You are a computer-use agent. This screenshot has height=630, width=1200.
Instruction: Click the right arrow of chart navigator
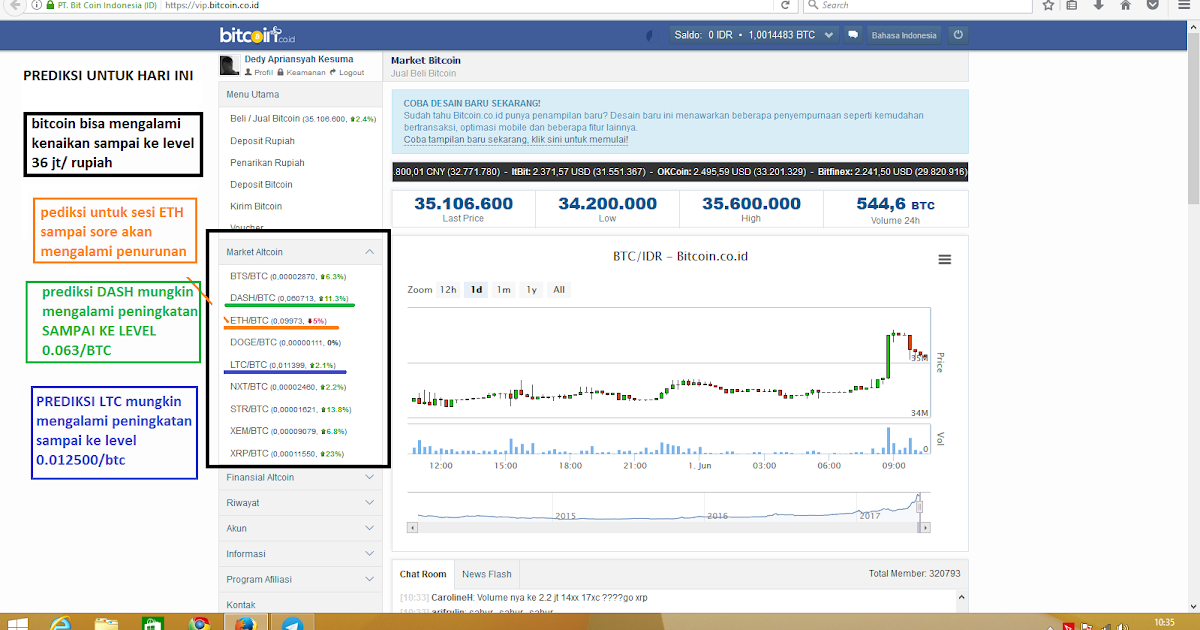click(x=926, y=528)
